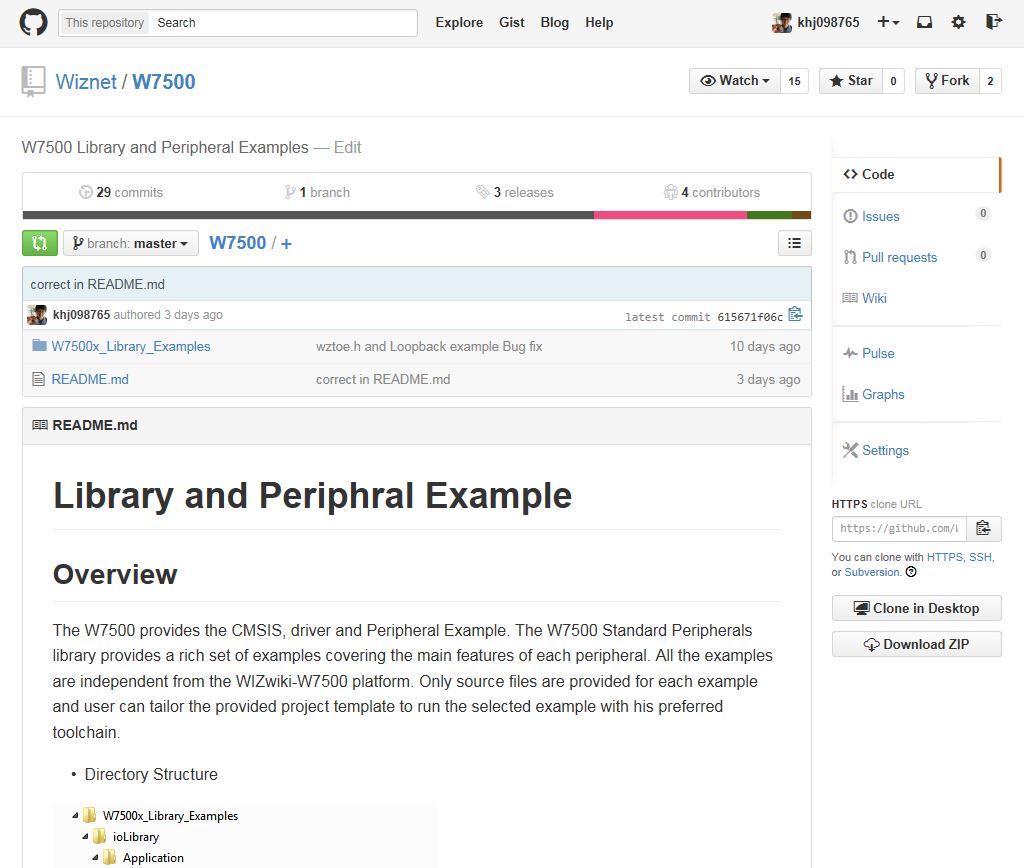Open Create new dropdown plus in header
The height and width of the screenshot is (868, 1024).
click(888, 22)
